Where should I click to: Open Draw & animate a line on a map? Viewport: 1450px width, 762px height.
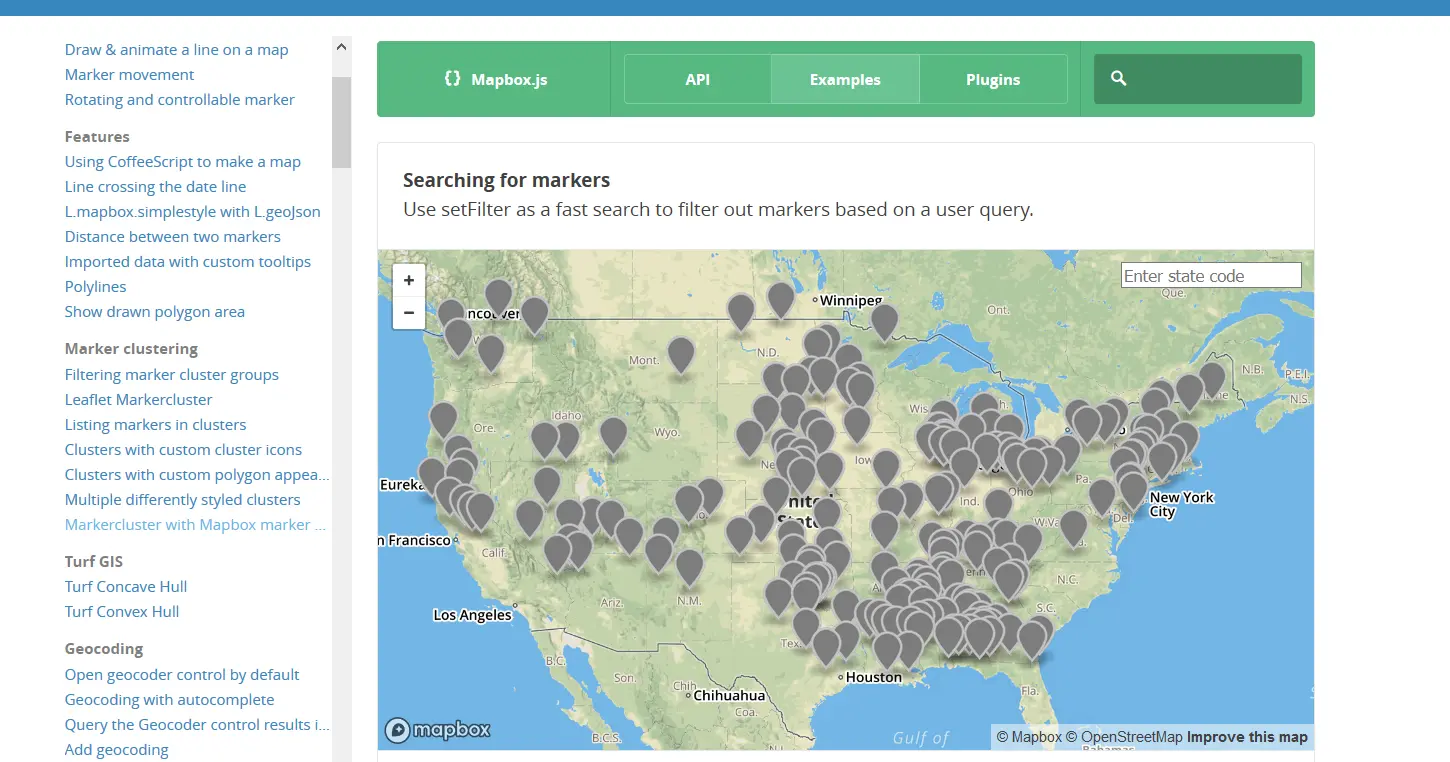(176, 49)
